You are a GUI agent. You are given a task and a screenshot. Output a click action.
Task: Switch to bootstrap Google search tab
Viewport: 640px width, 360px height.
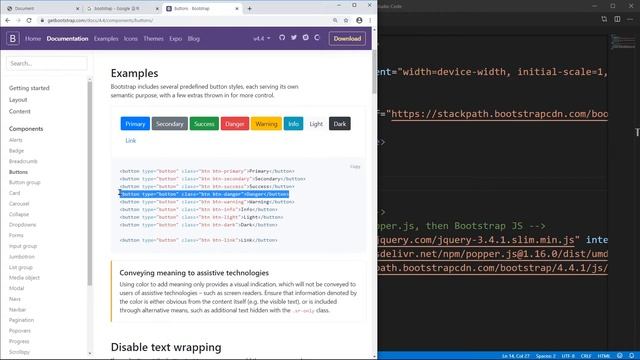pyautogui.click(x=122, y=9)
